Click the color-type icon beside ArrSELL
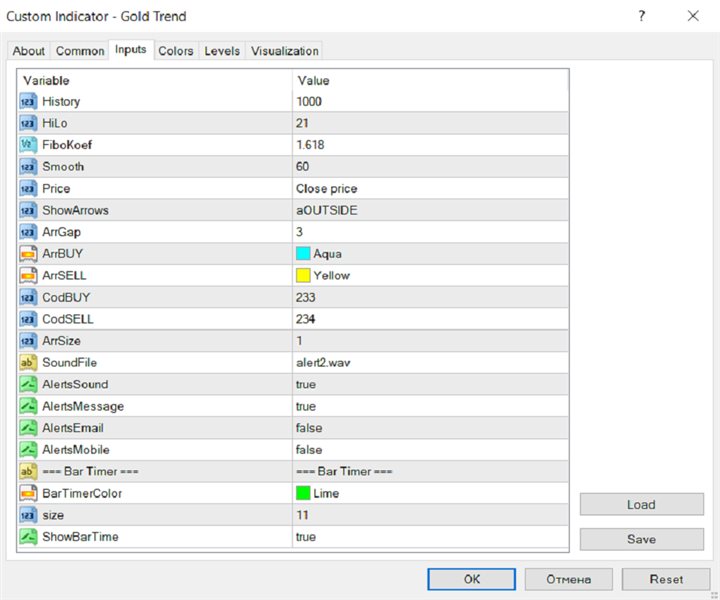This screenshot has height=600, width=720. pyautogui.click(x=28, y=275)
